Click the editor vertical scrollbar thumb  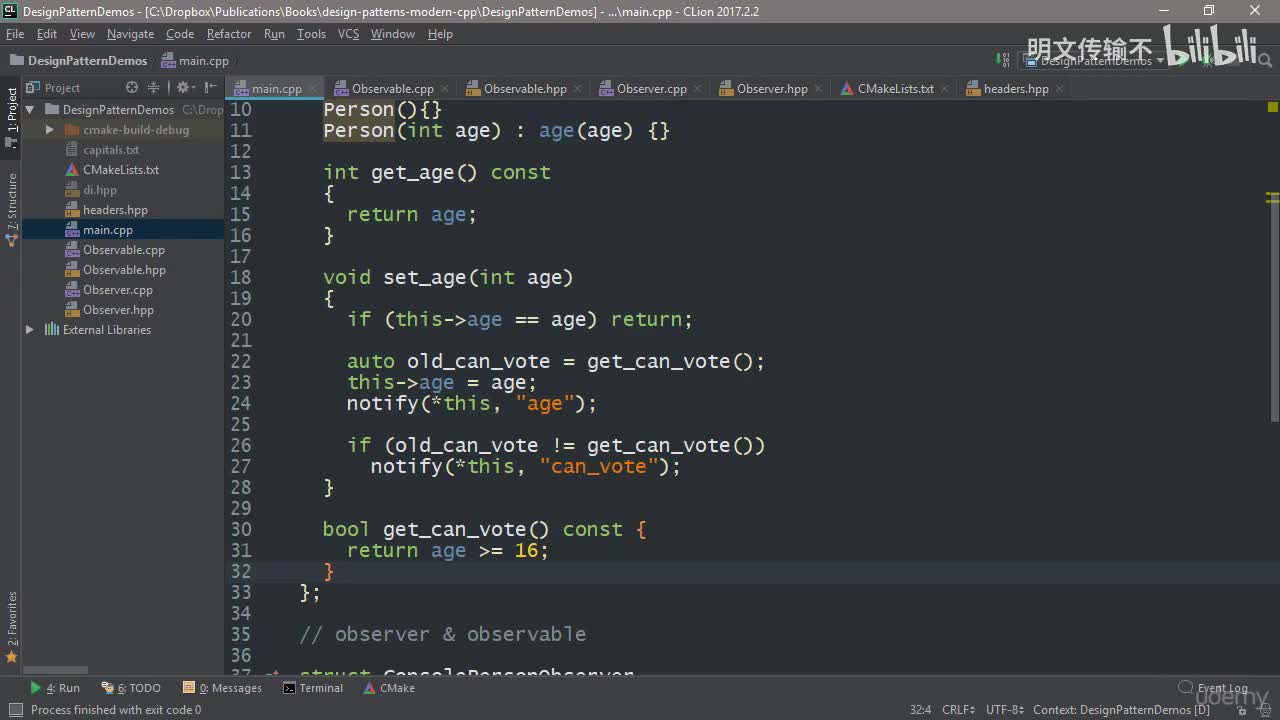click(1273, 308)
